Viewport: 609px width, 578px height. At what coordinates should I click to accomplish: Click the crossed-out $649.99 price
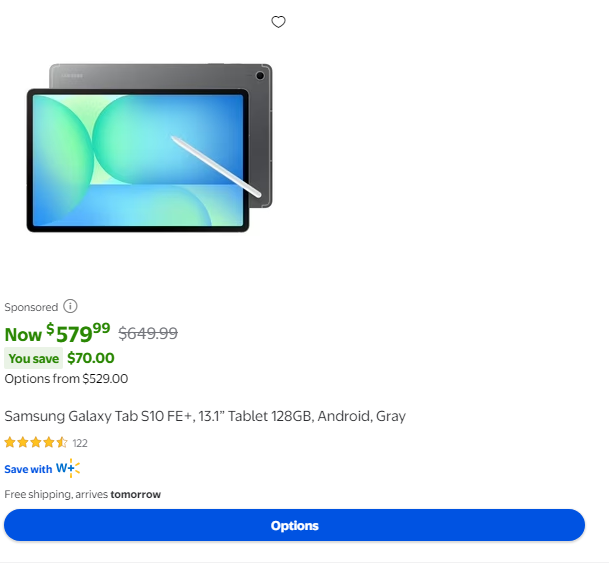(x=148, y=333)
